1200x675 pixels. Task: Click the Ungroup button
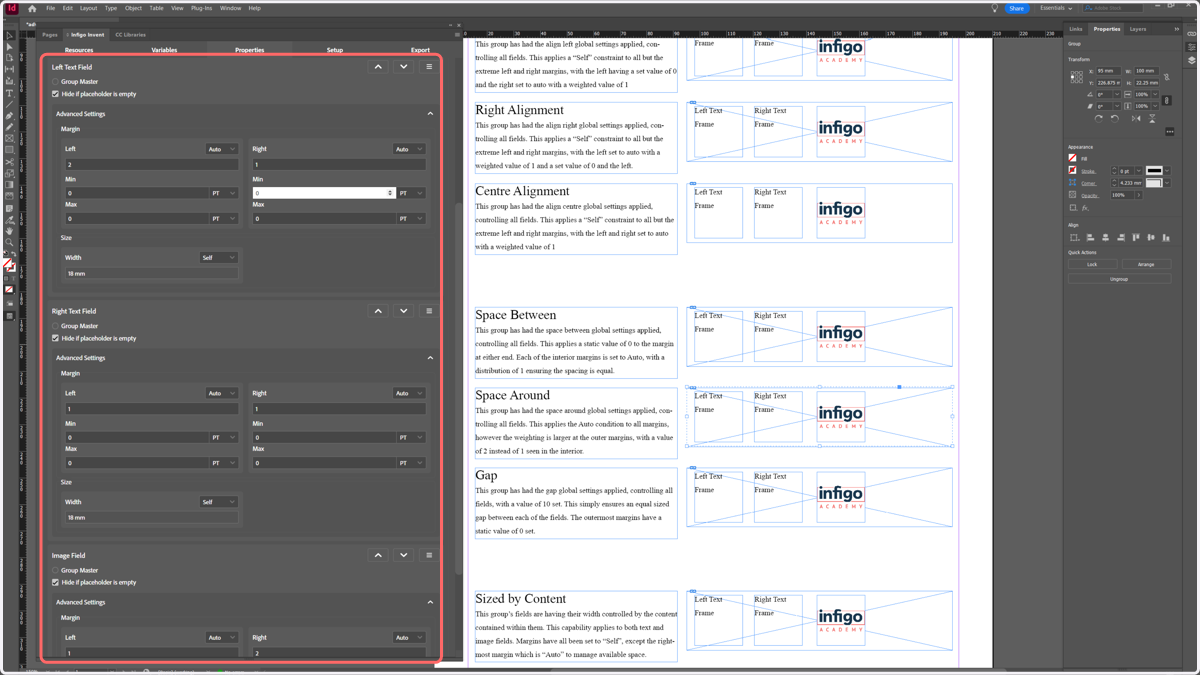click(1119, 279)
